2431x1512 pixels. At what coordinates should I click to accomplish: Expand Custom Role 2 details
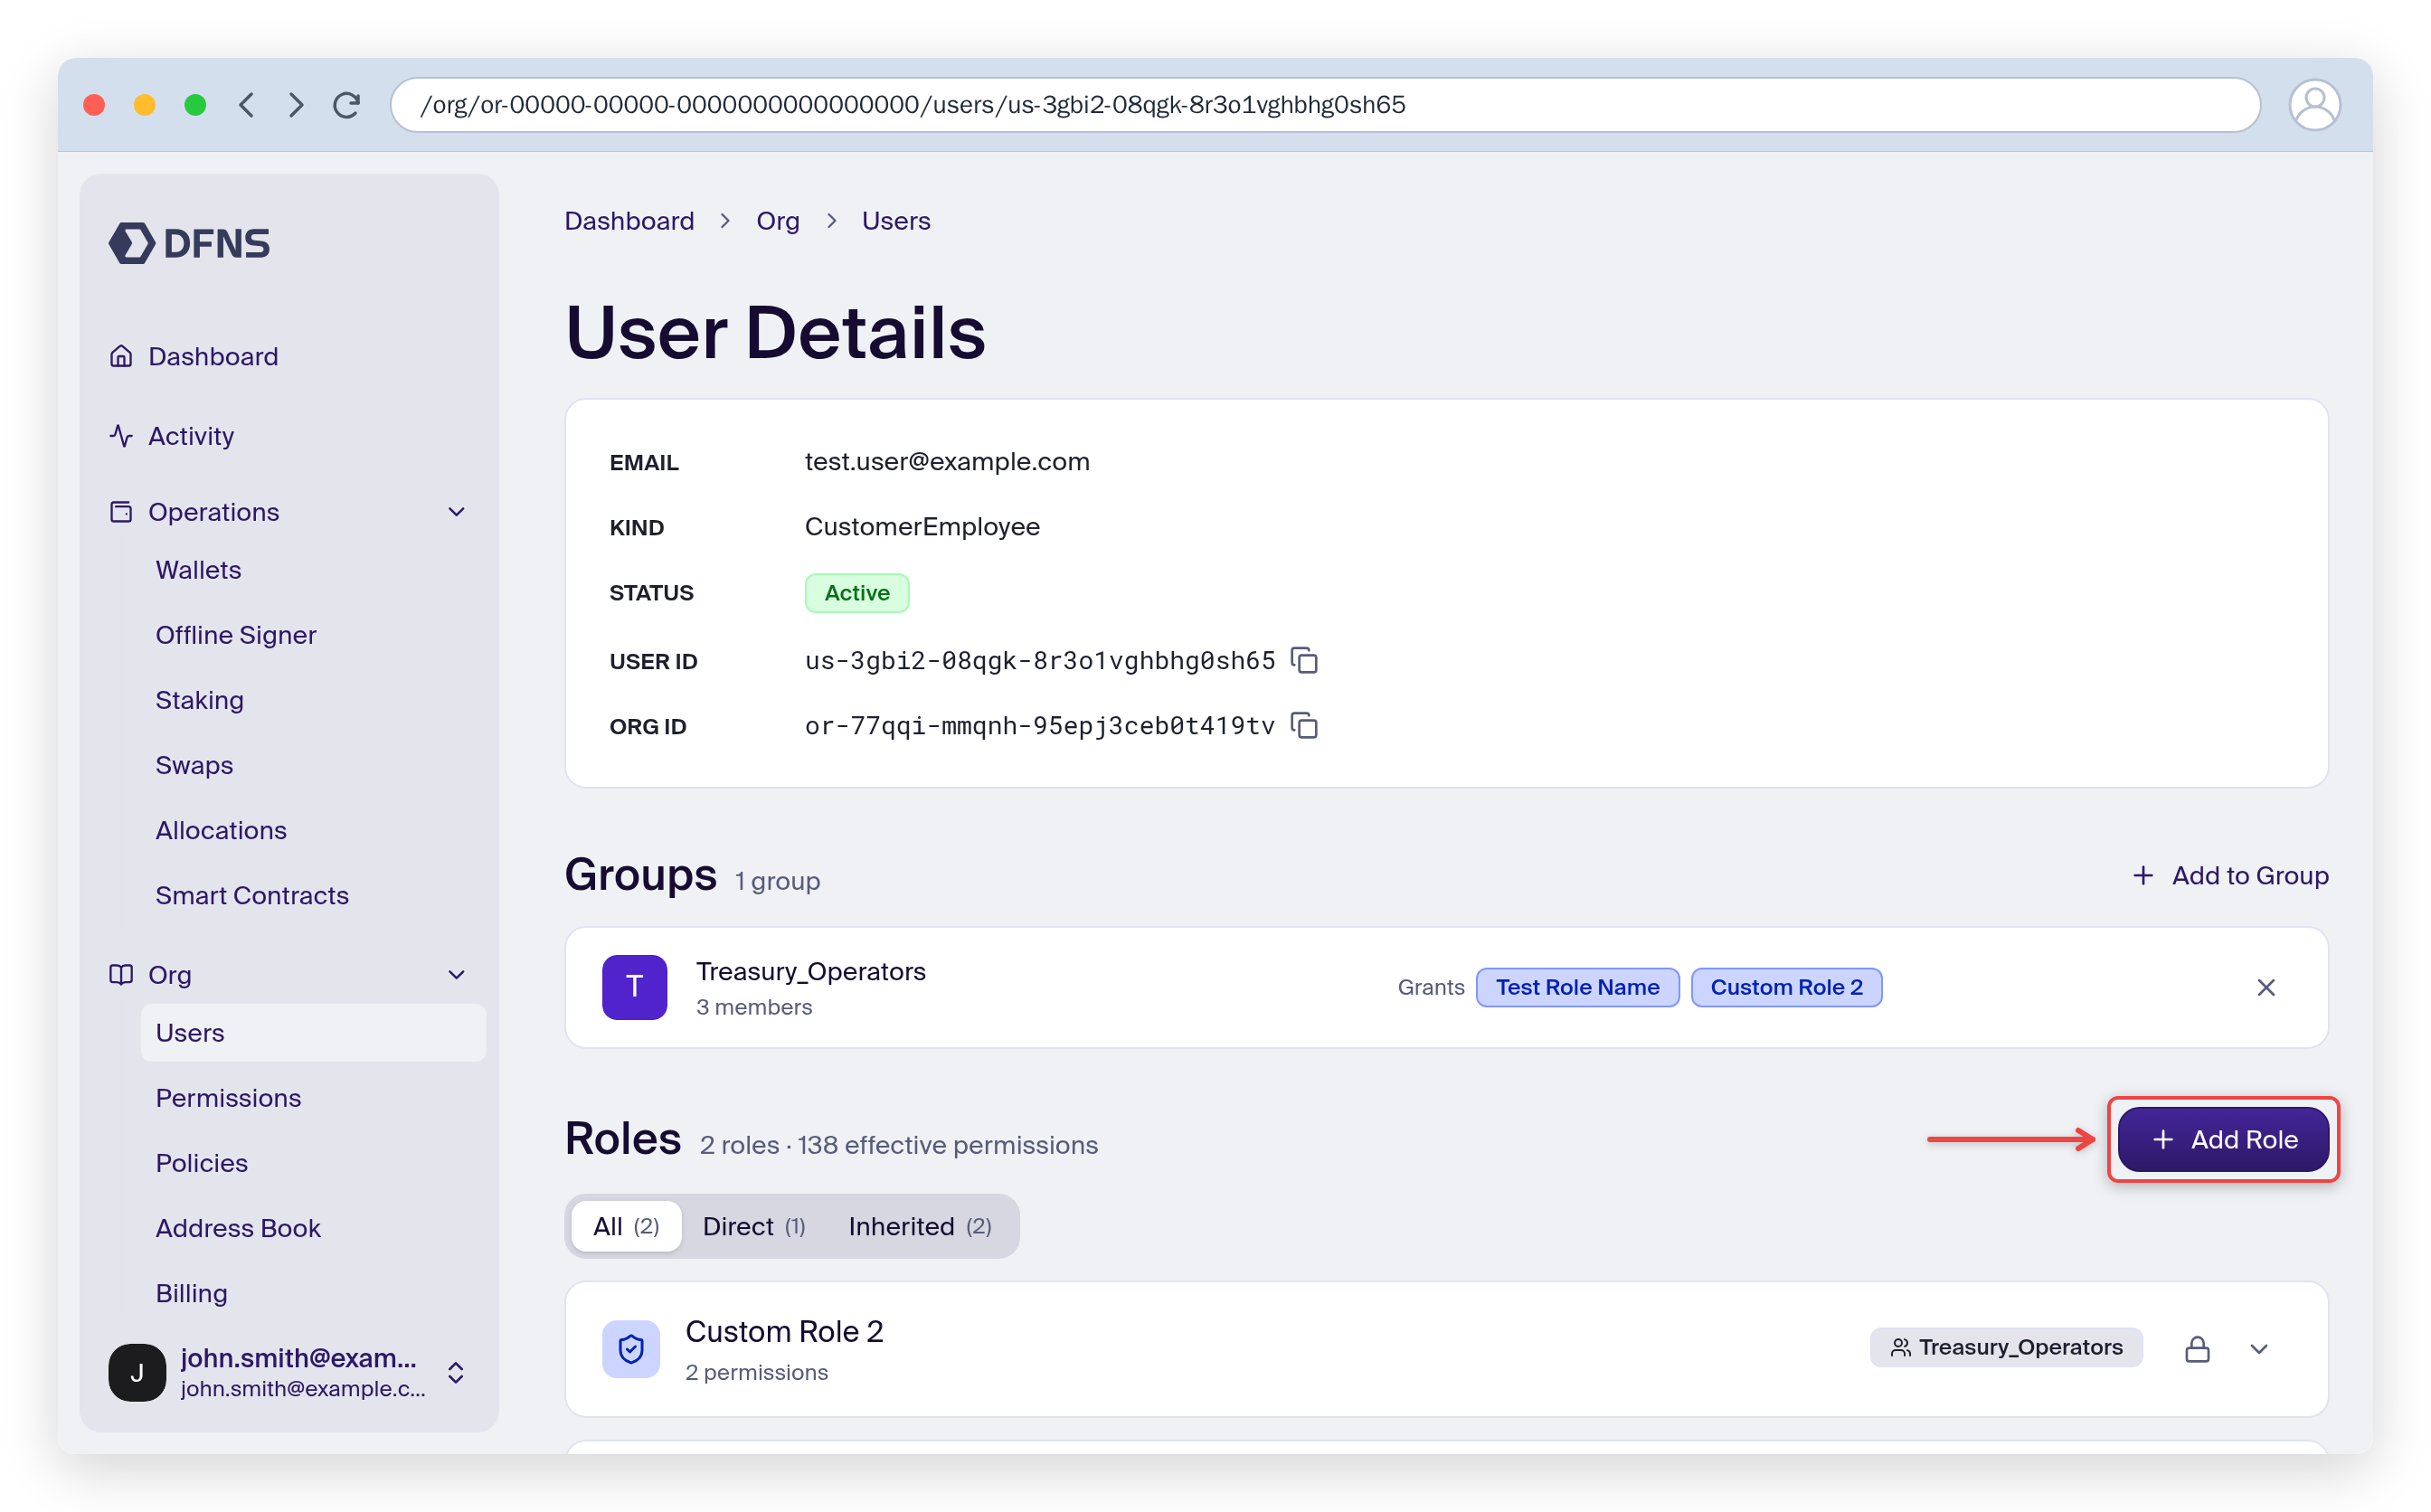click(2259, 1349)
